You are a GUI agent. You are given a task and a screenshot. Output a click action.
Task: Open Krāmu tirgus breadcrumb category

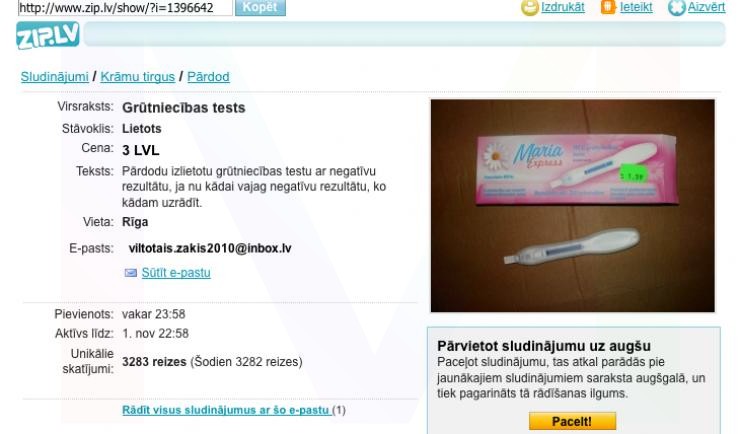(137, 76)
